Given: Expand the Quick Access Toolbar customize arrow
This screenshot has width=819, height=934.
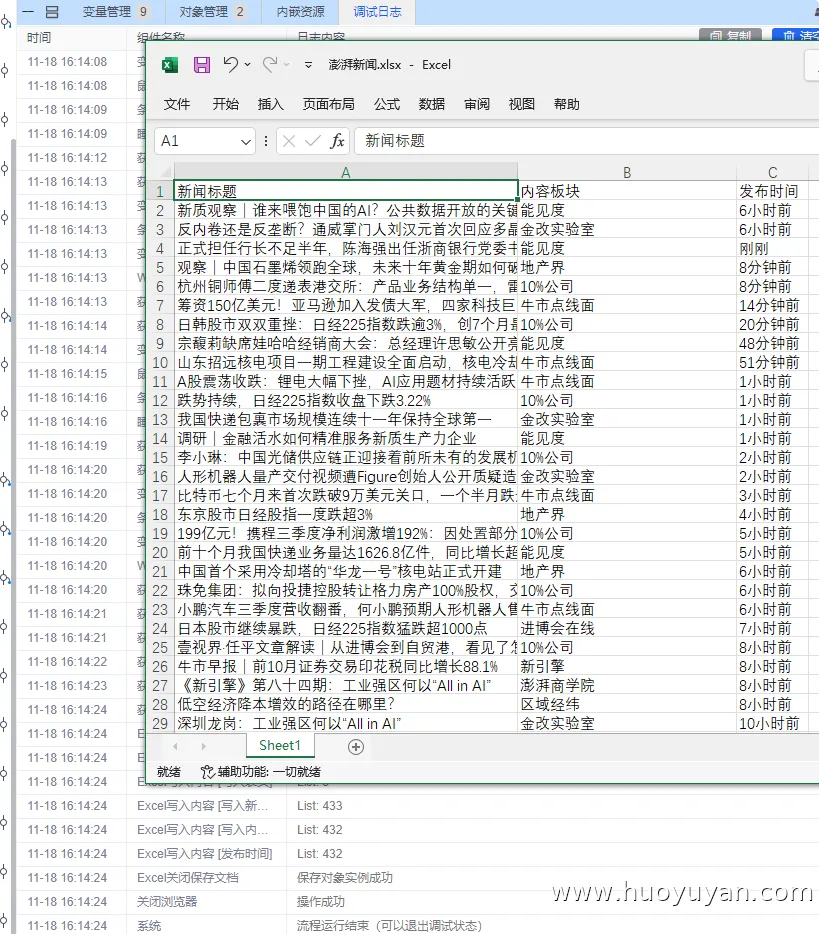Looking at the screenshot, I should pos(307,64).
